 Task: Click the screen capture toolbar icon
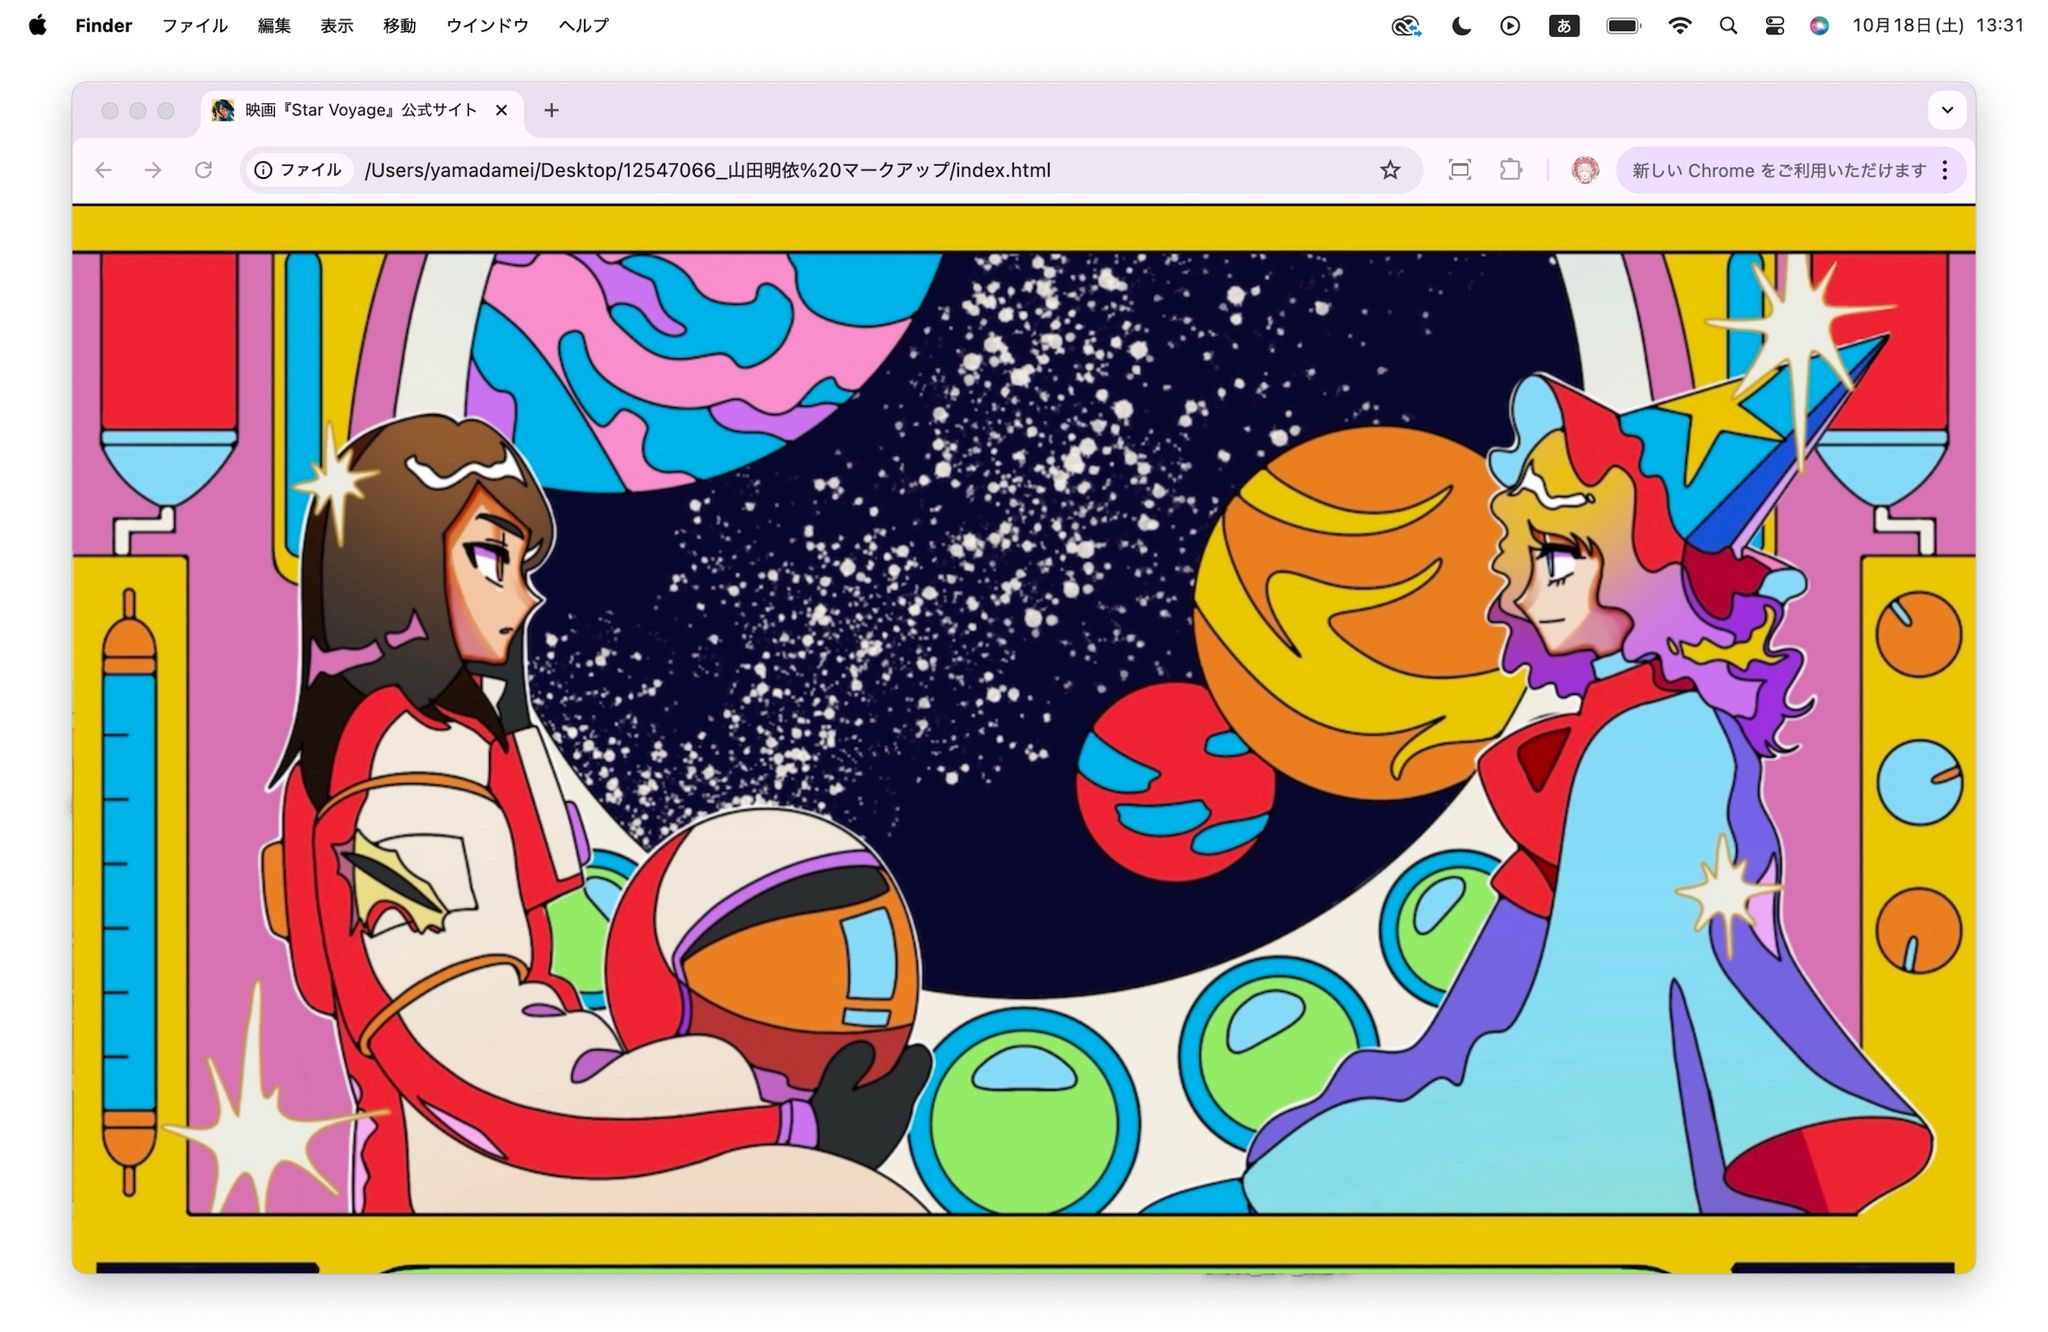click(x=1460, y=170)
